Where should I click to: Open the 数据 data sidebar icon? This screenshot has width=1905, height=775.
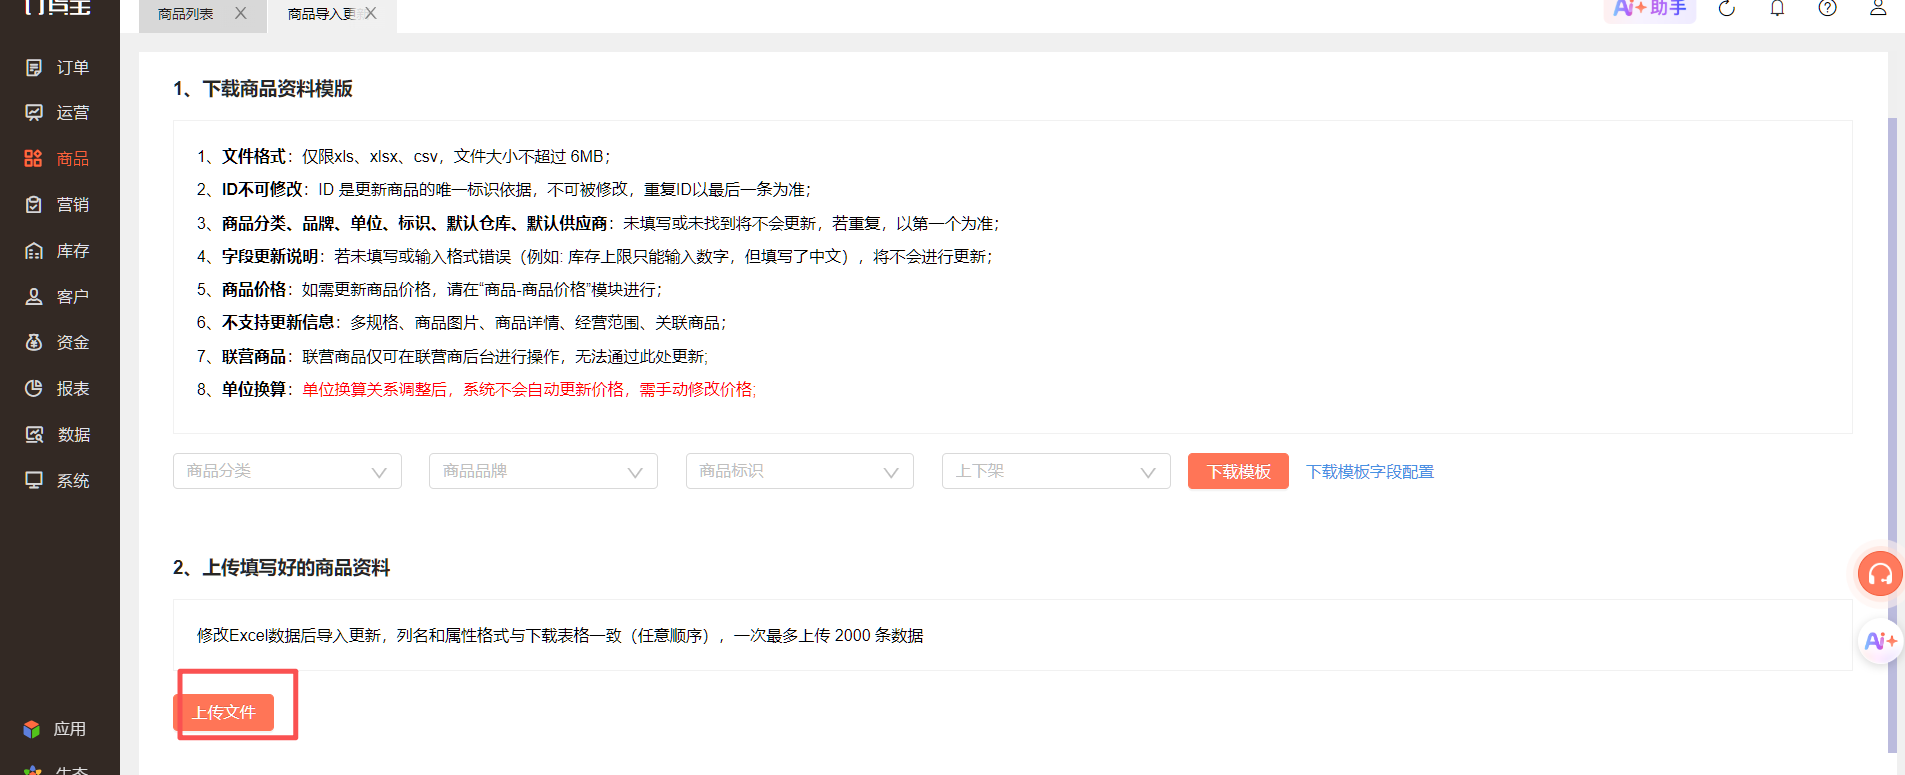click(x=34, y=435)
